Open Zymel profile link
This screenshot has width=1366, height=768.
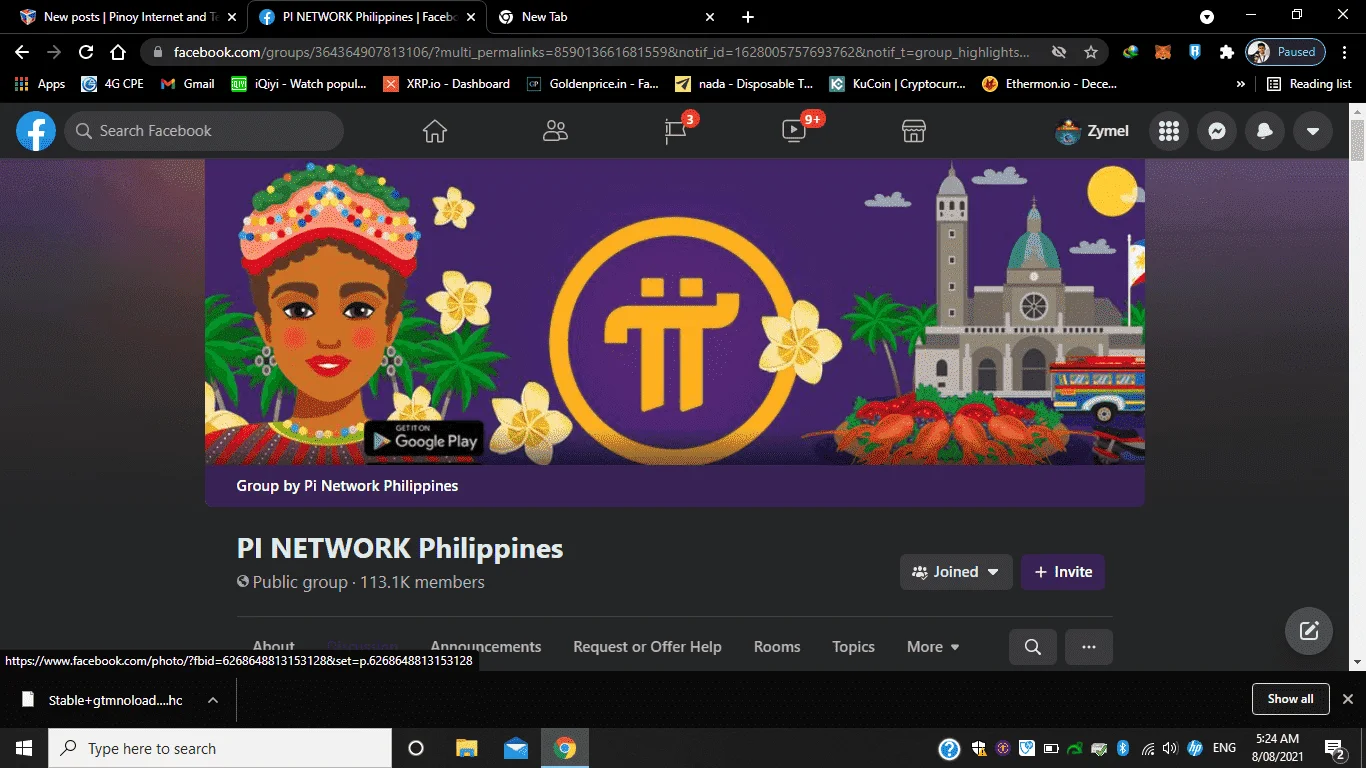point(1092,131)
